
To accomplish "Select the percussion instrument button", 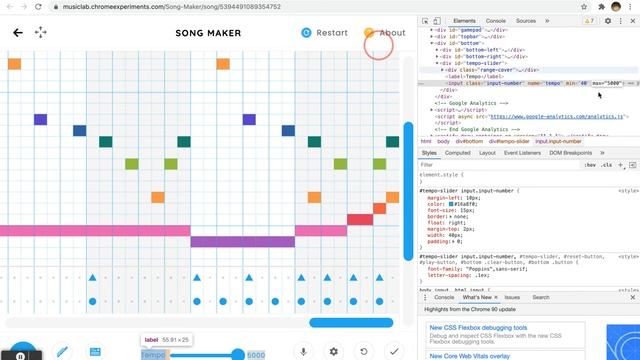I will pyautogui.click(x=95, y=351).
